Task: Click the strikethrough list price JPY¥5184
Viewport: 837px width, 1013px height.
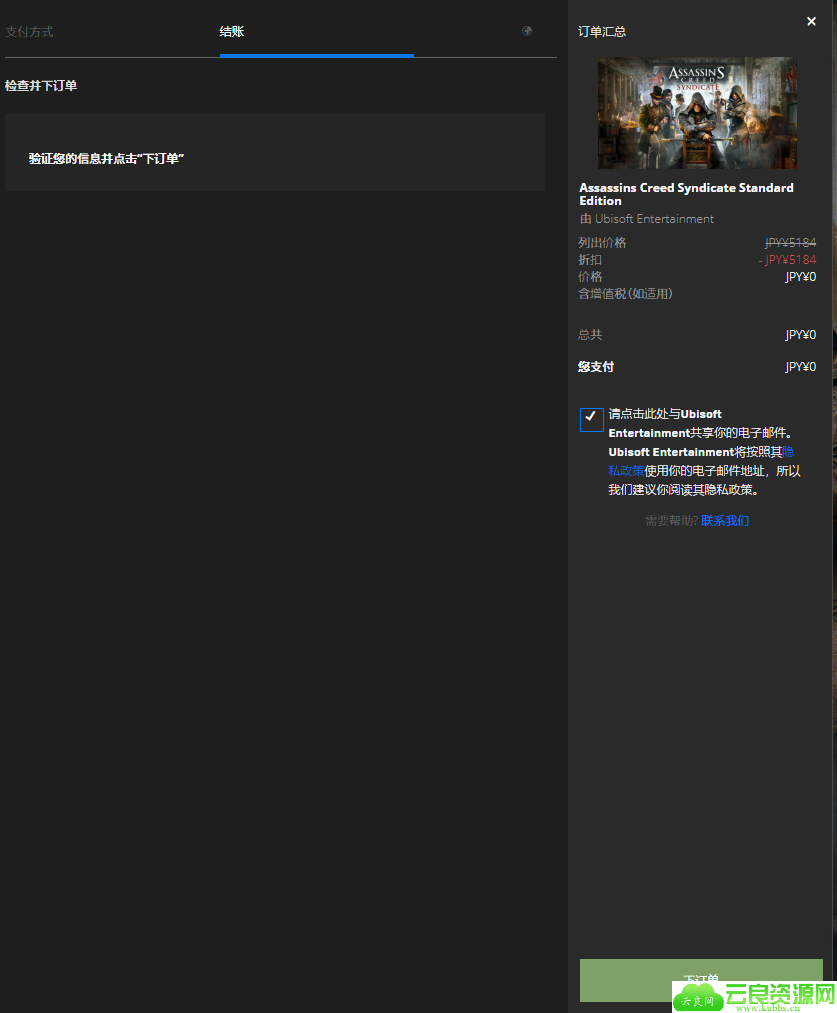Action: [x=790, y=243]
